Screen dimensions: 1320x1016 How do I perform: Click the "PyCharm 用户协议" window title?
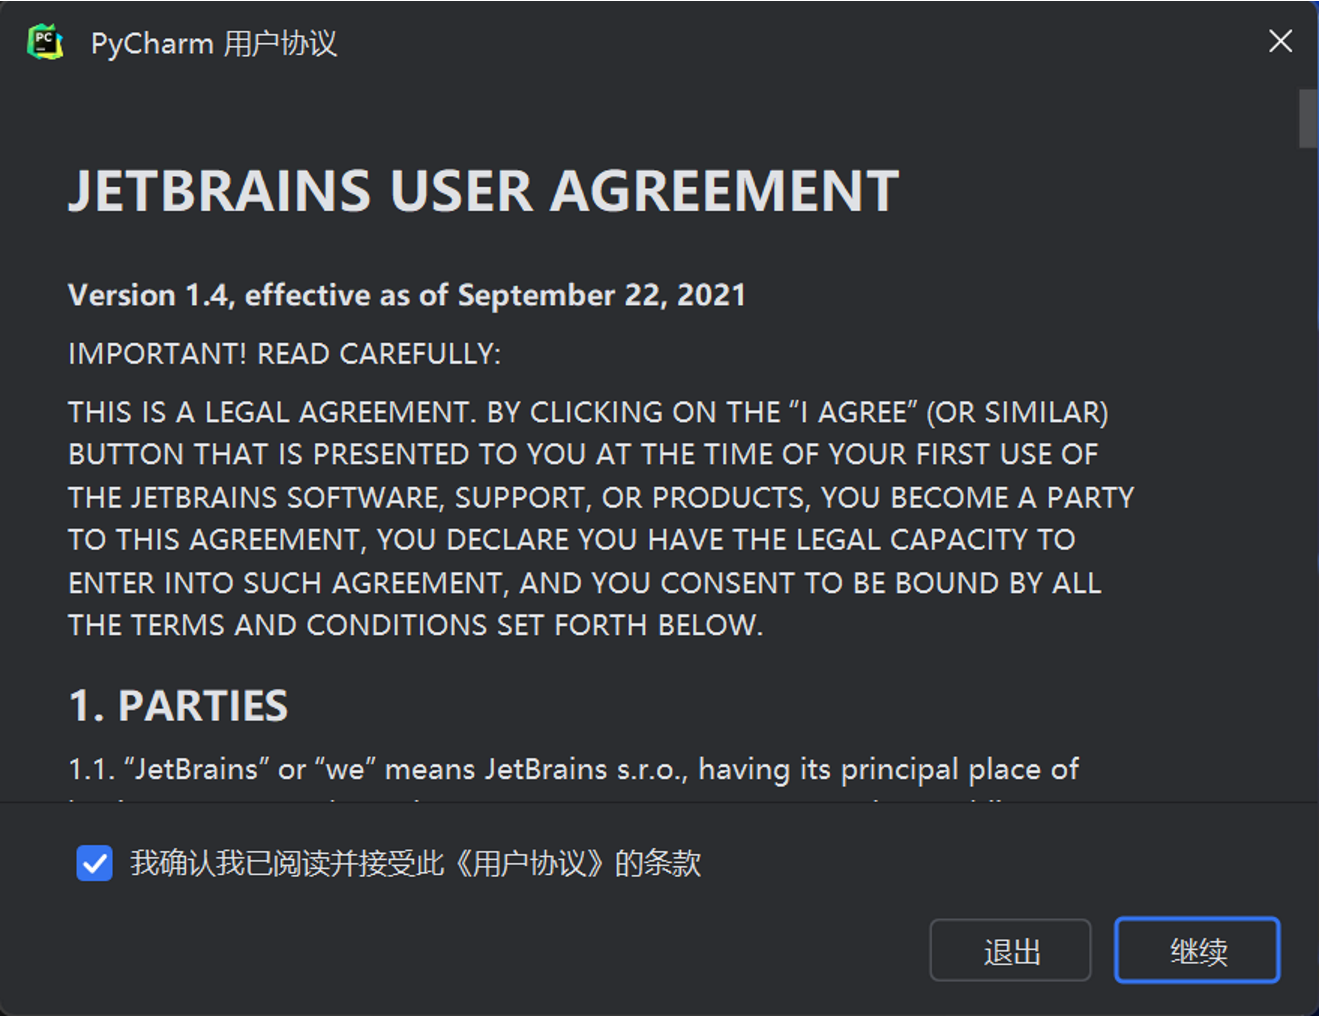click(214, 43)
